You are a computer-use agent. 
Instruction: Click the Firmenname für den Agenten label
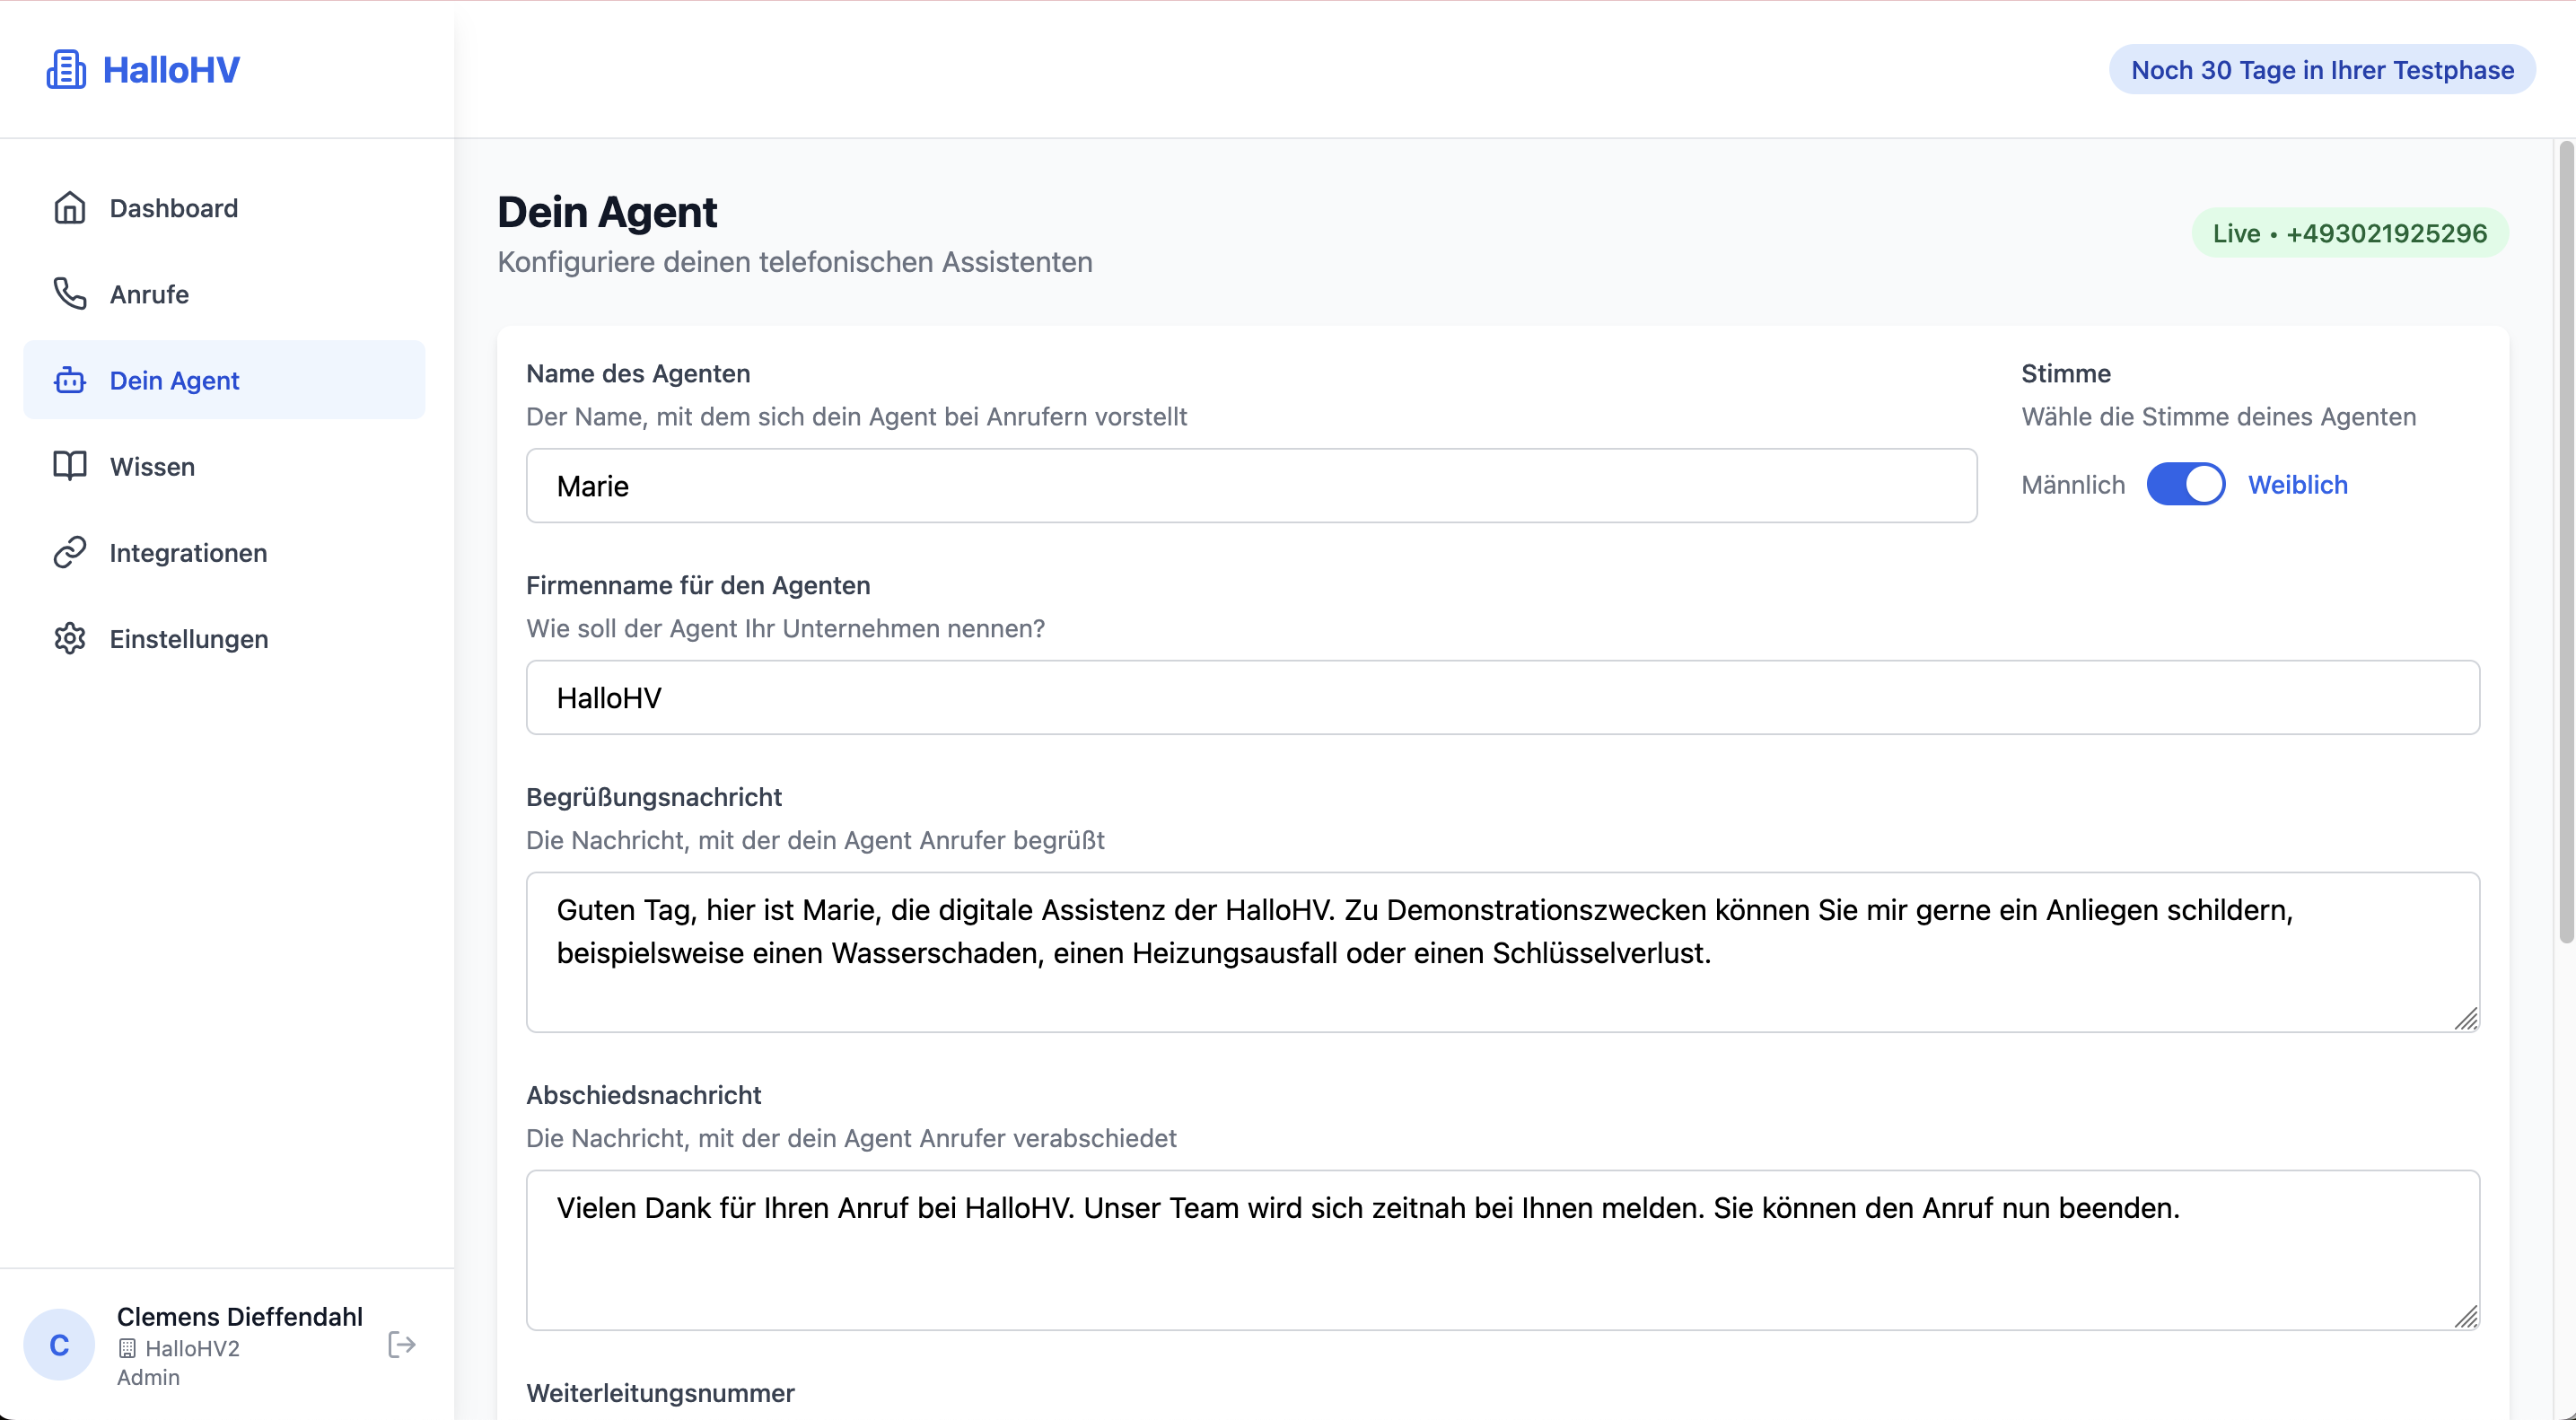698,585
